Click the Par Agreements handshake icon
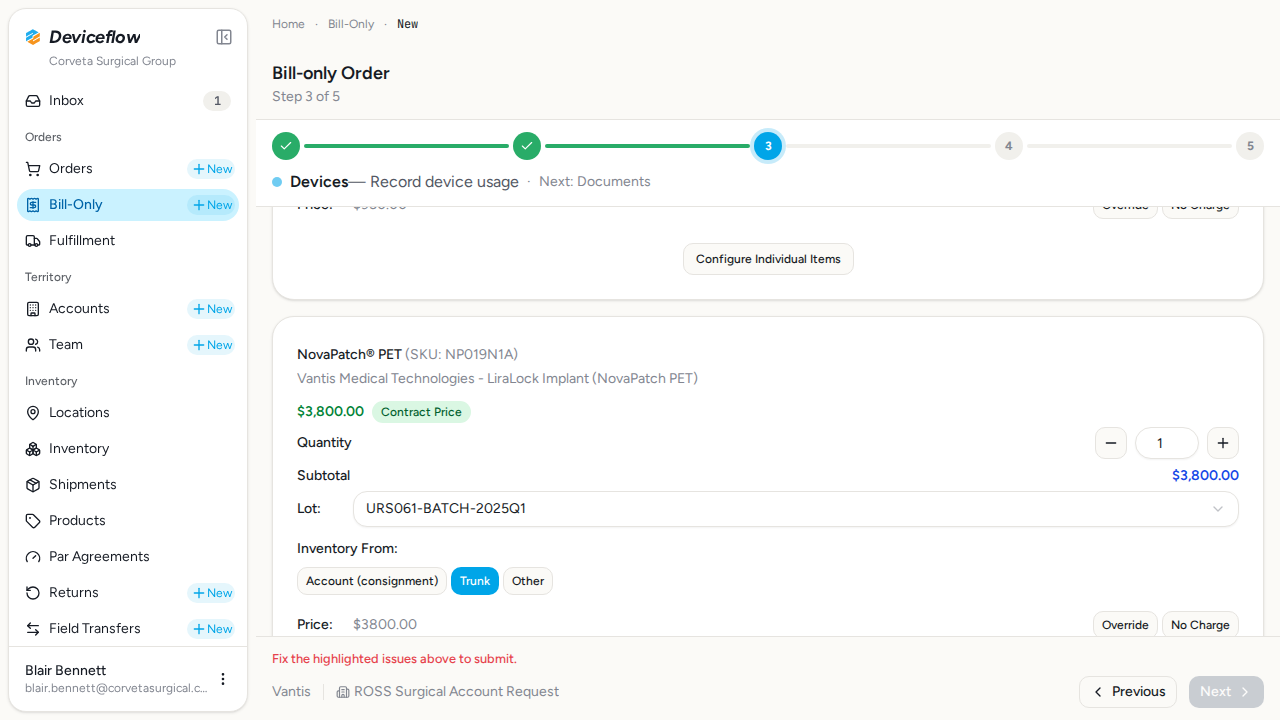The width and height of the screenshot is (1280, 720). (x=33, y=557)
